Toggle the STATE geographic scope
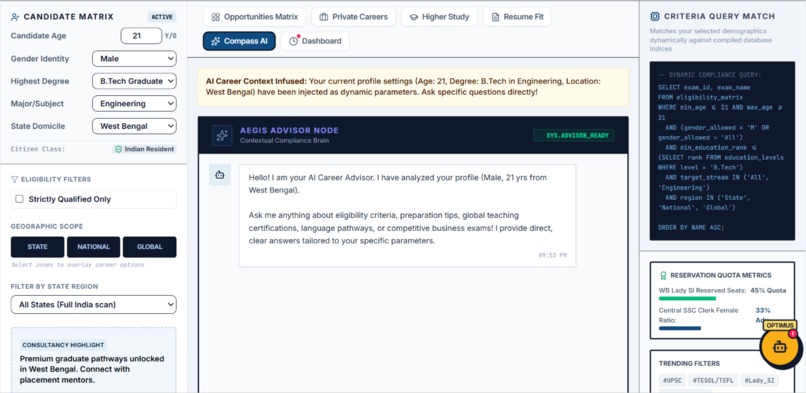 click(38, 247)
